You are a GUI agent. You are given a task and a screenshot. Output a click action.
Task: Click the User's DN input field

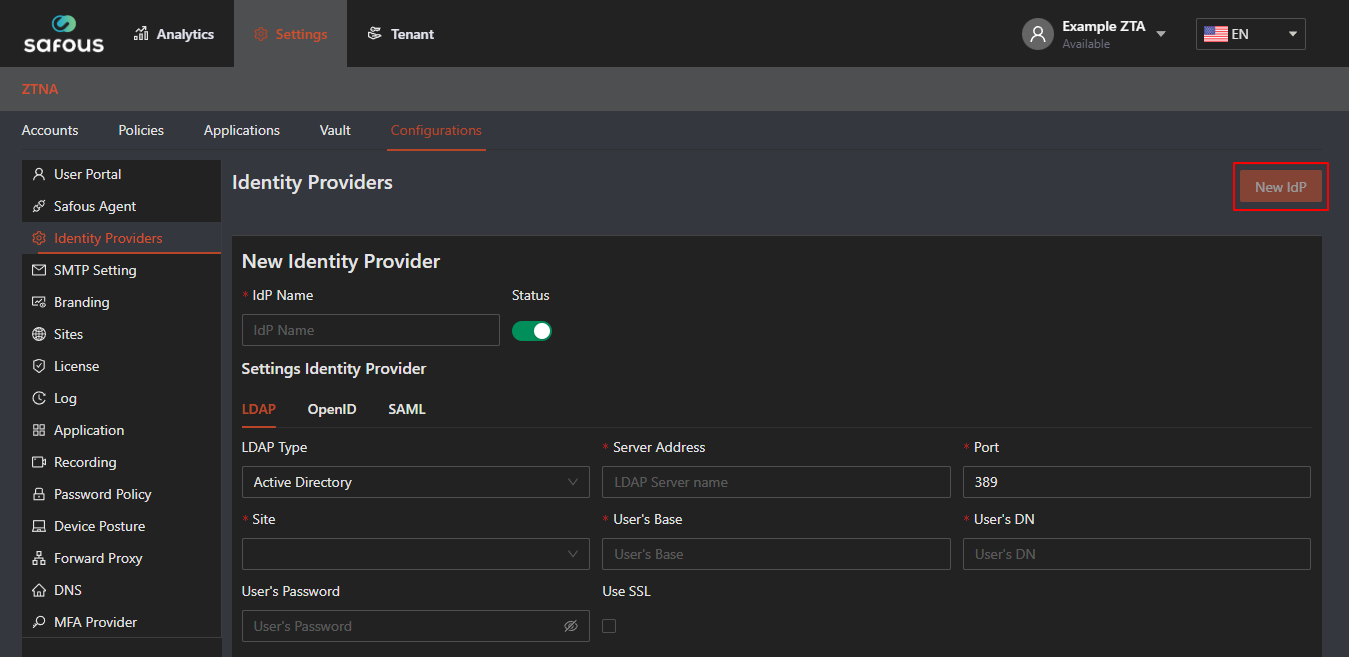[x=1136, y=554]
